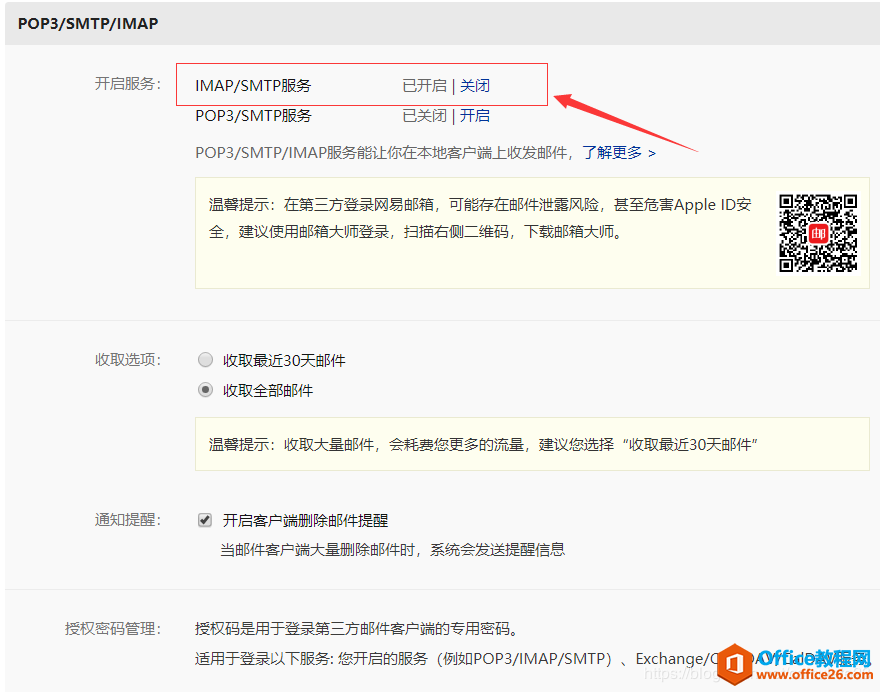
Task: Click the 已开启 status text
Action: [424, 86]
